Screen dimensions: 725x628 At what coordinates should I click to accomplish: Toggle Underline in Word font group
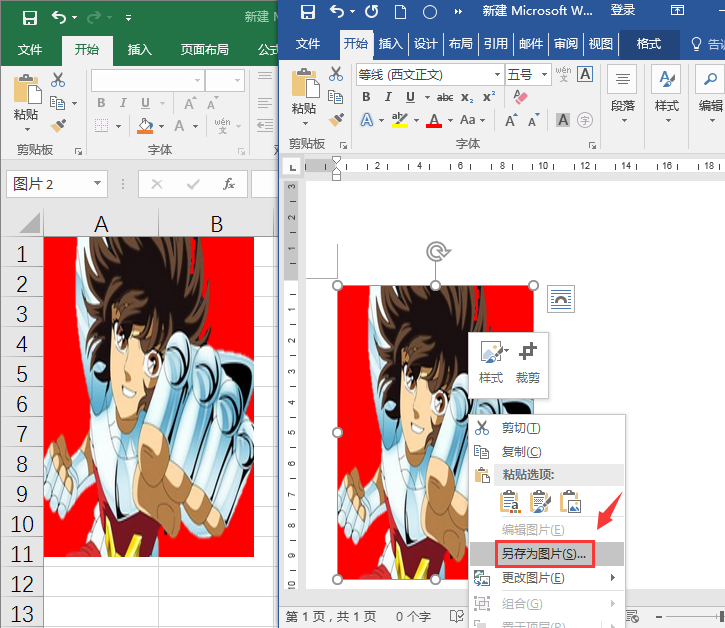[x=410, y=97]
